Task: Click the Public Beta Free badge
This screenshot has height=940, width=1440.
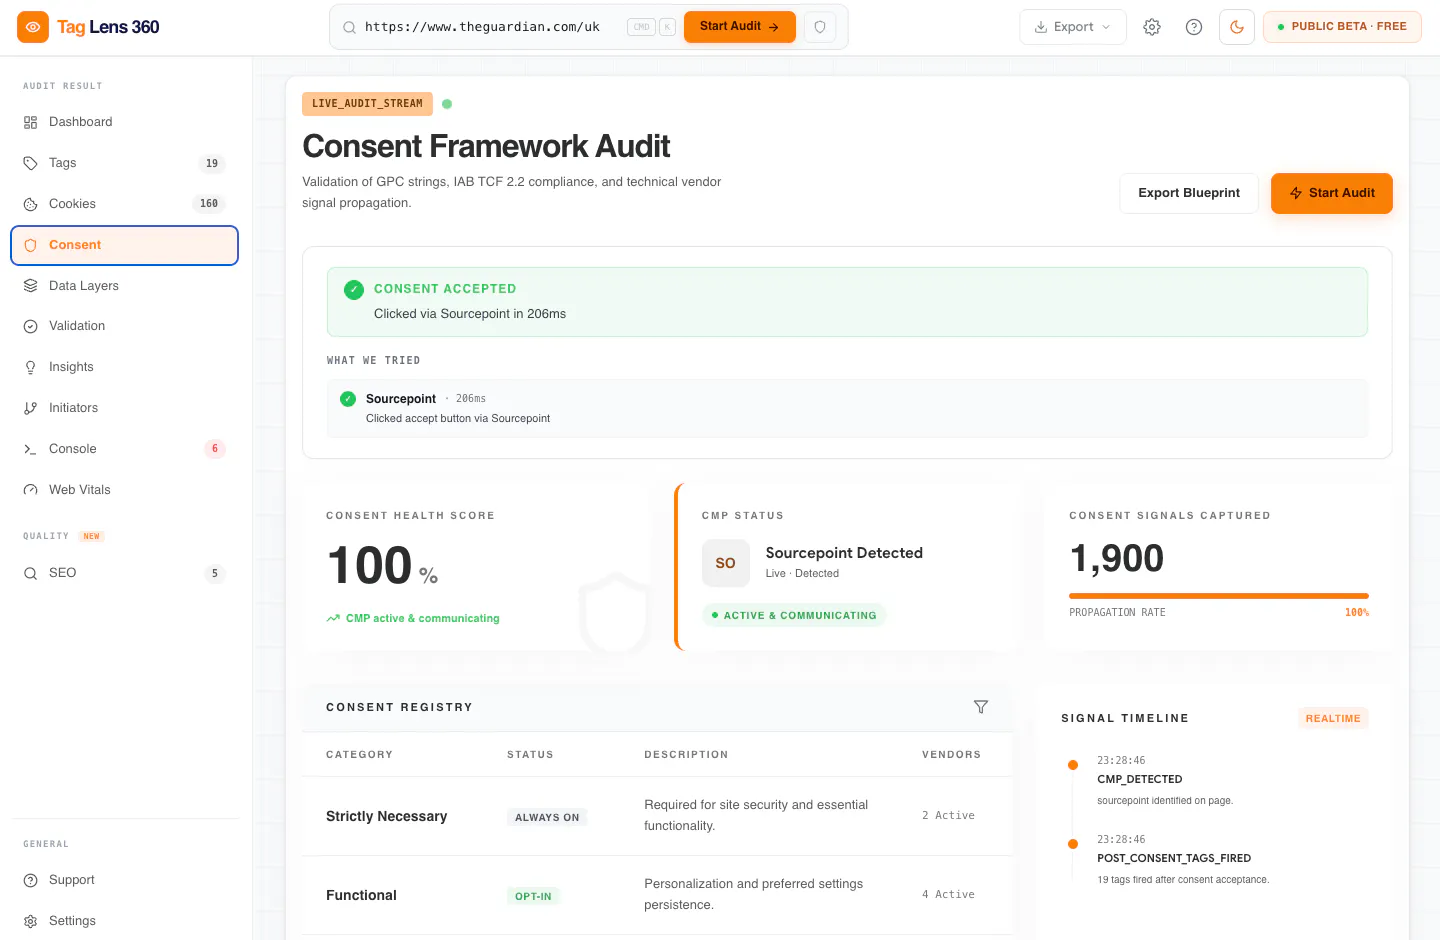Action: (1342, 27)
